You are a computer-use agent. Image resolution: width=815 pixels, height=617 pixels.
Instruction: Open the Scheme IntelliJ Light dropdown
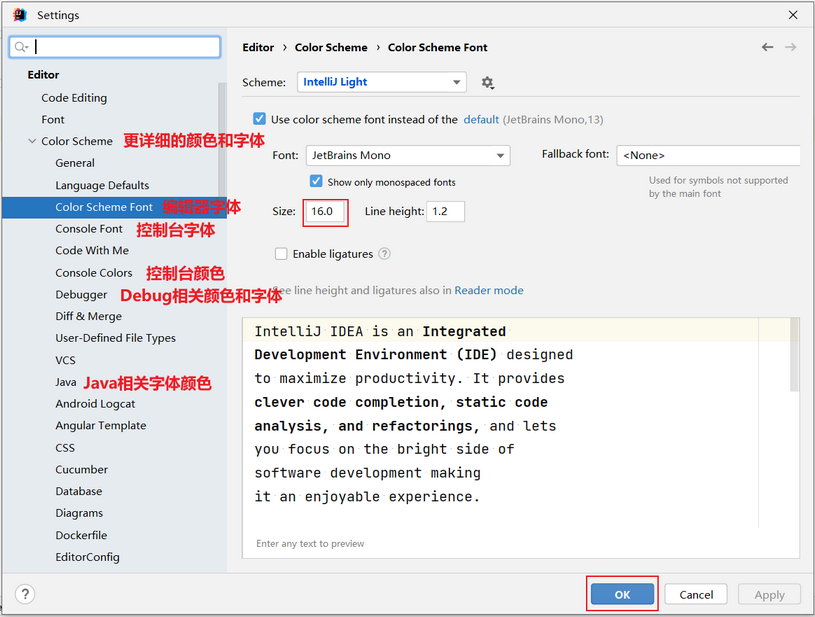[x=382, y=82]
